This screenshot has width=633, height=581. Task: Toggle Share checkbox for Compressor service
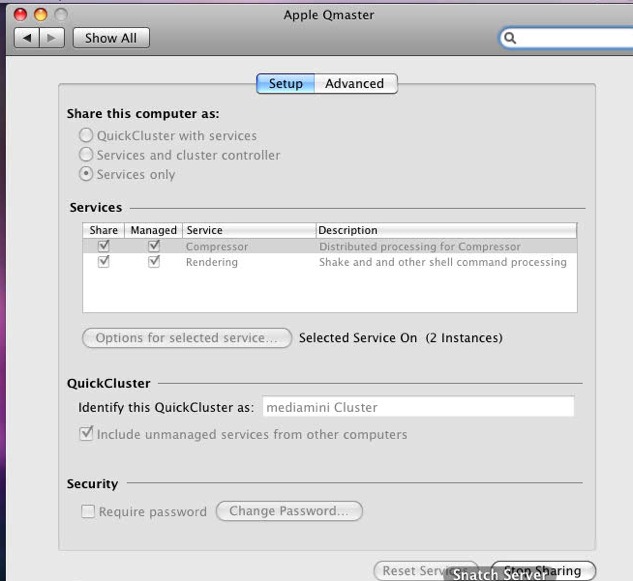(104, 245)
